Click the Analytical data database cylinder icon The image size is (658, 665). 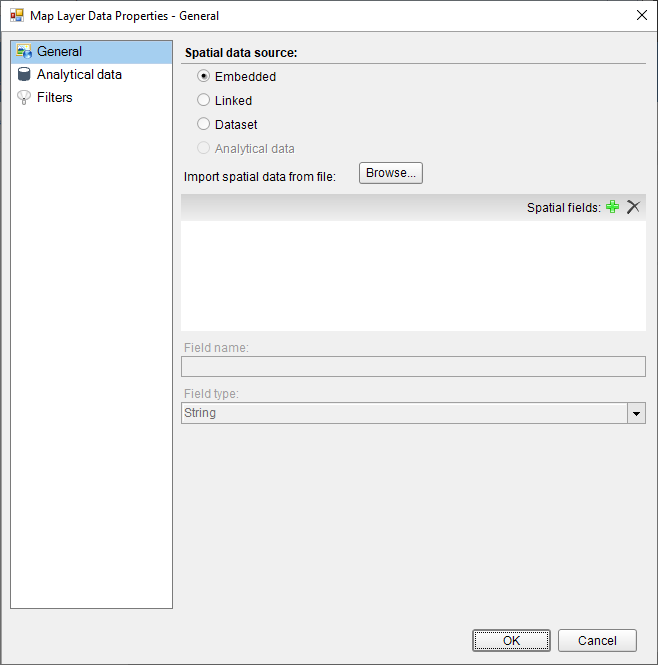[x=24, y=74]
